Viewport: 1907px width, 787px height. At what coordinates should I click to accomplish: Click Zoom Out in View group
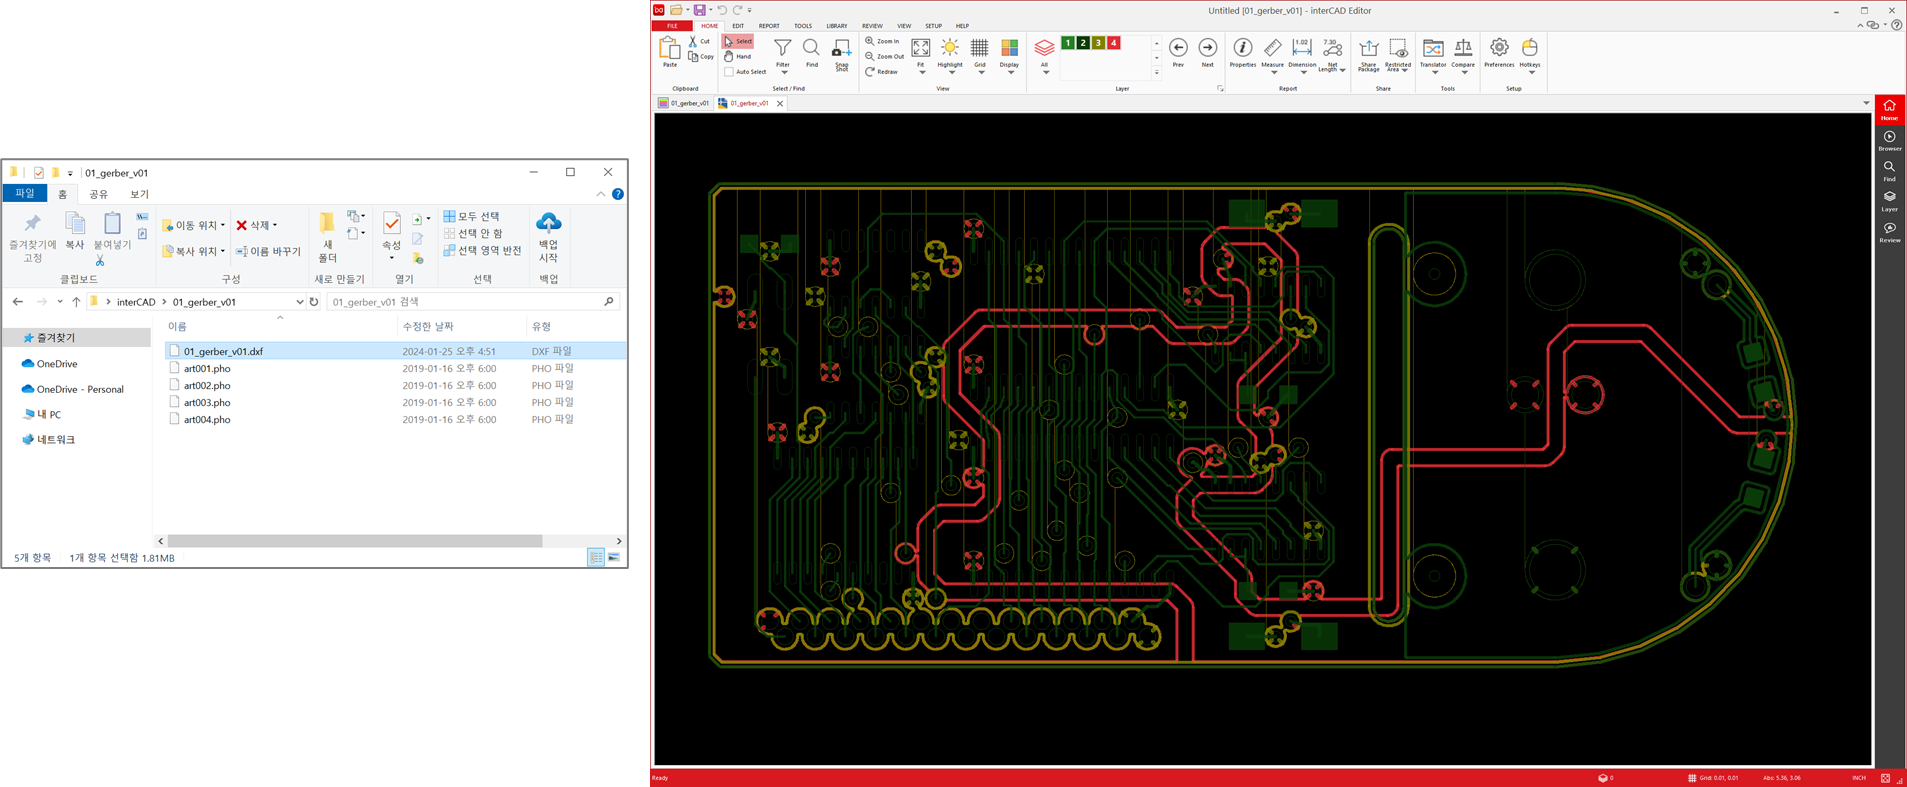[884, 56]
